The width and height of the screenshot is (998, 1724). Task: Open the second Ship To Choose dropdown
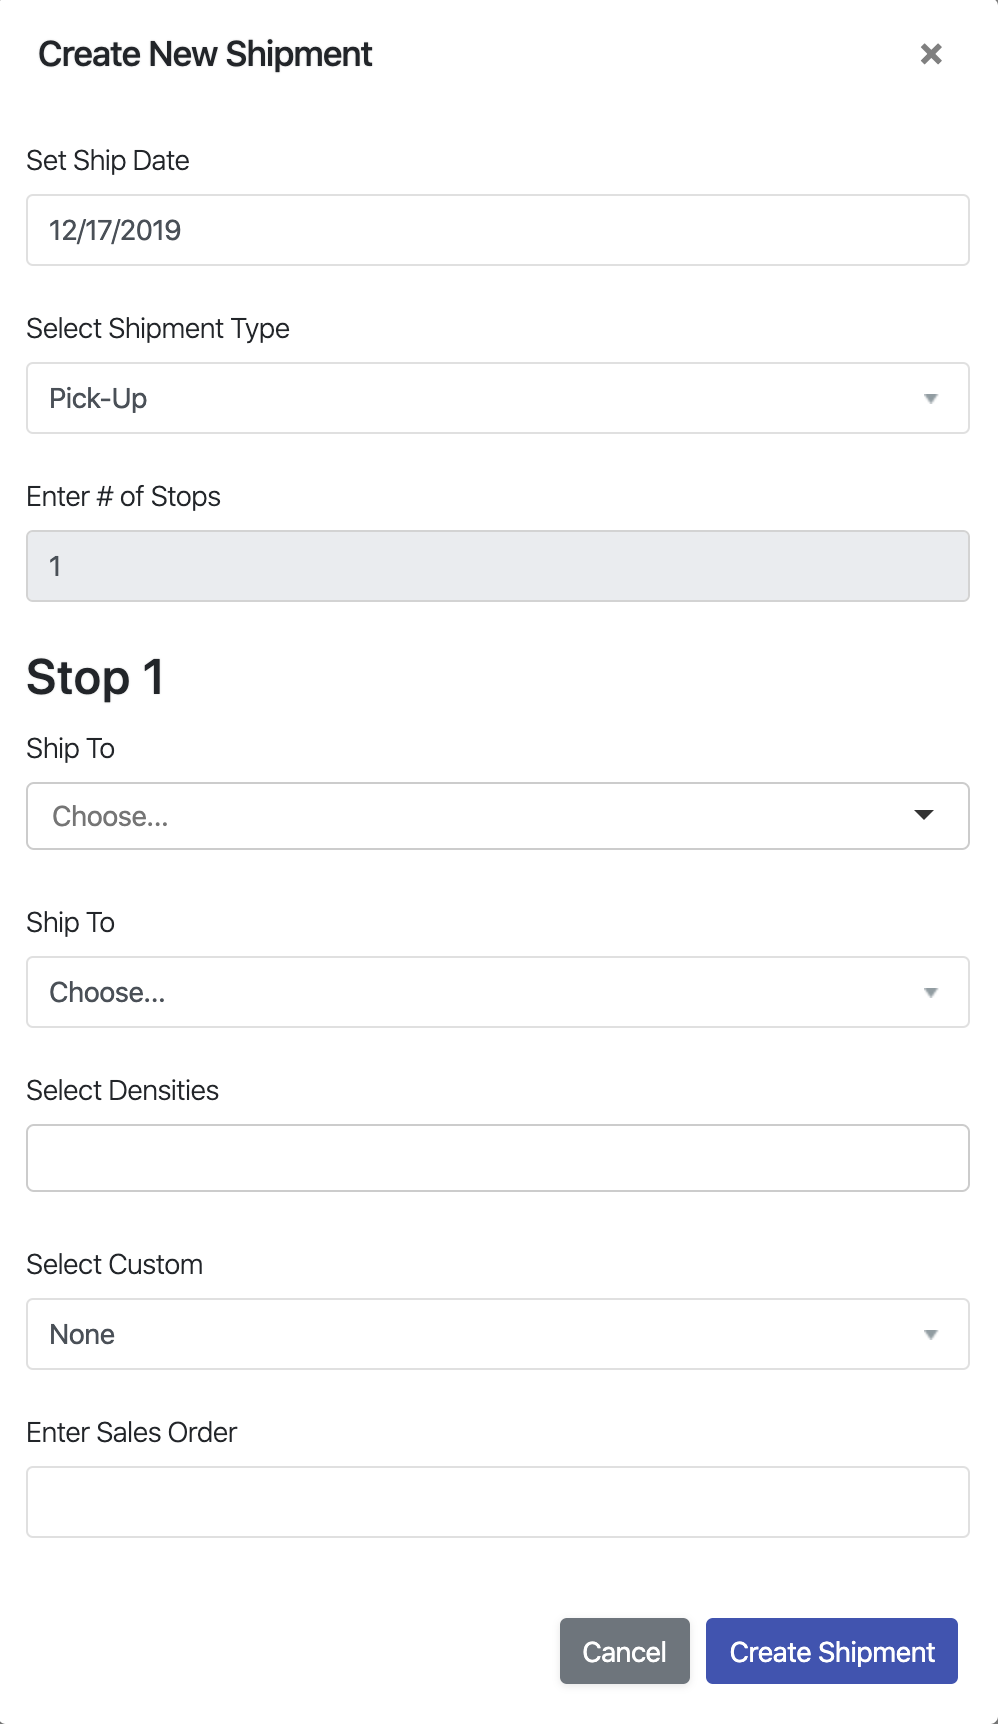[x=498, y=992]
